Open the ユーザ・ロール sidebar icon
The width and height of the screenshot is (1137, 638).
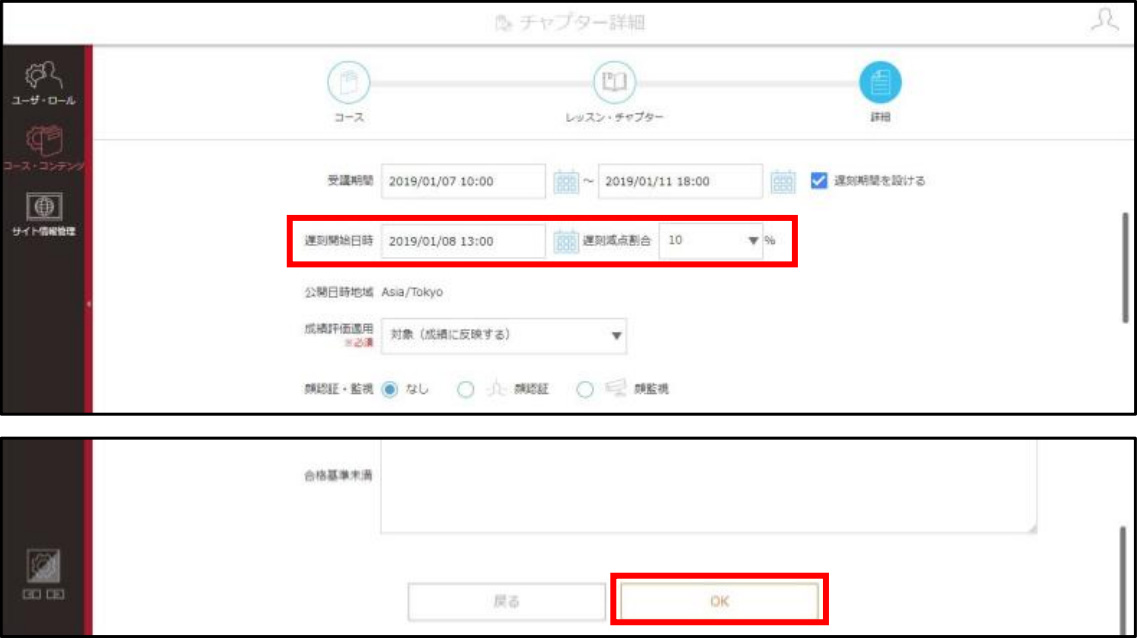pos(43,83)
